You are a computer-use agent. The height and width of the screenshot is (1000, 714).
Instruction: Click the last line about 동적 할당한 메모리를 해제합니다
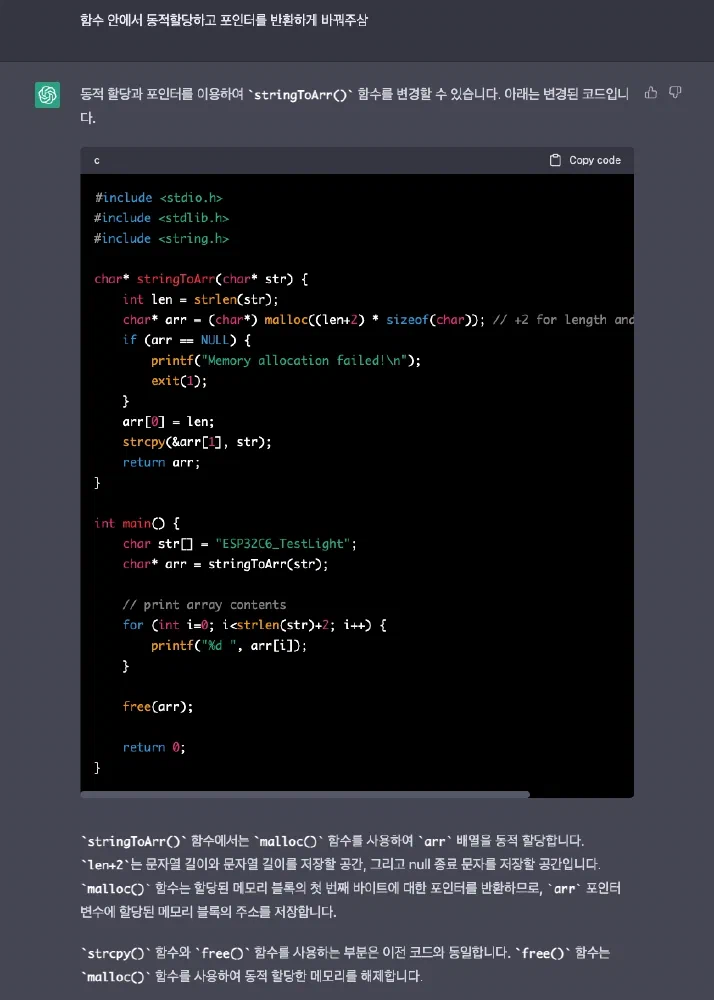point(251,976)
